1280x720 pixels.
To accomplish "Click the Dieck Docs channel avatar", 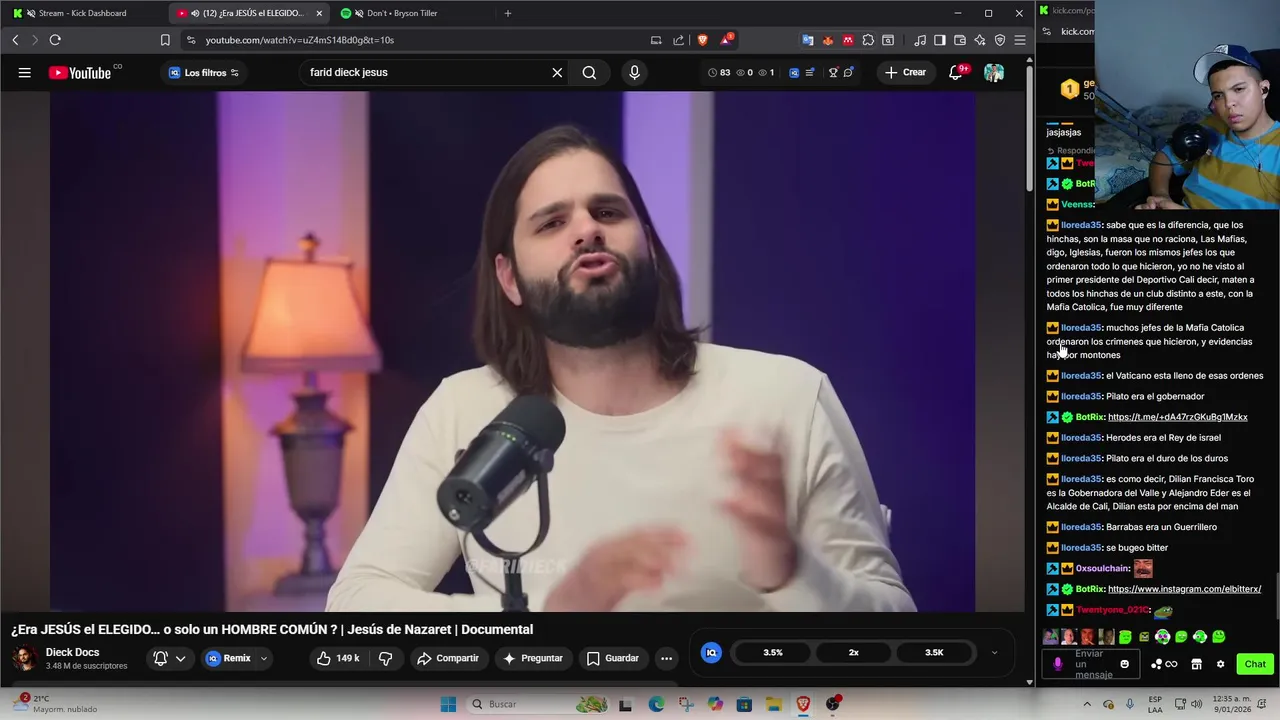I will [24, 658].
